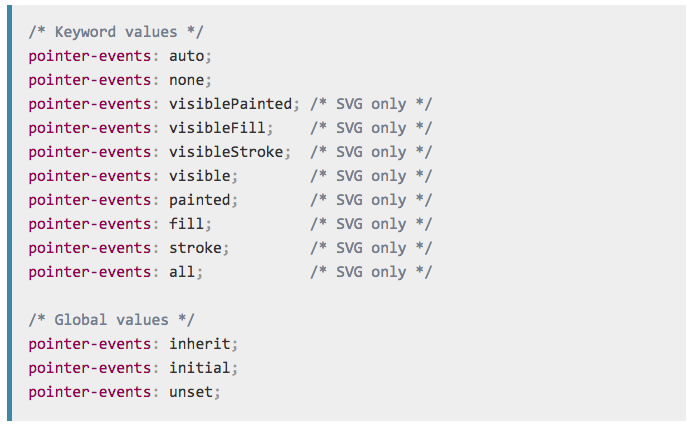Click the "auto" value in the code
The image size is (696, 425).
(185, 56)
